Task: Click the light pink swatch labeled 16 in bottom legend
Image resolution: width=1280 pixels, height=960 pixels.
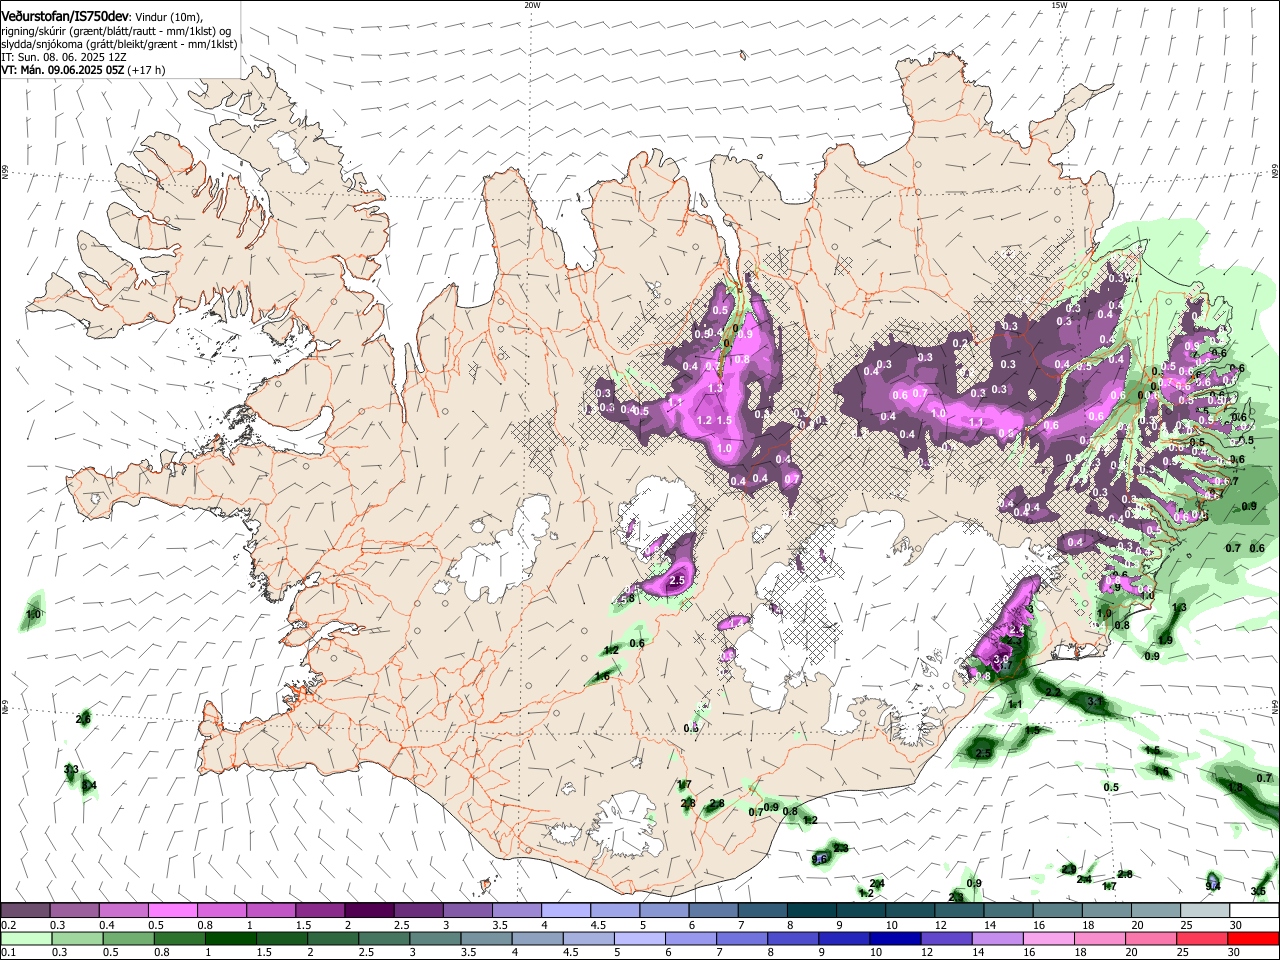Action: tap(1047, 938)
